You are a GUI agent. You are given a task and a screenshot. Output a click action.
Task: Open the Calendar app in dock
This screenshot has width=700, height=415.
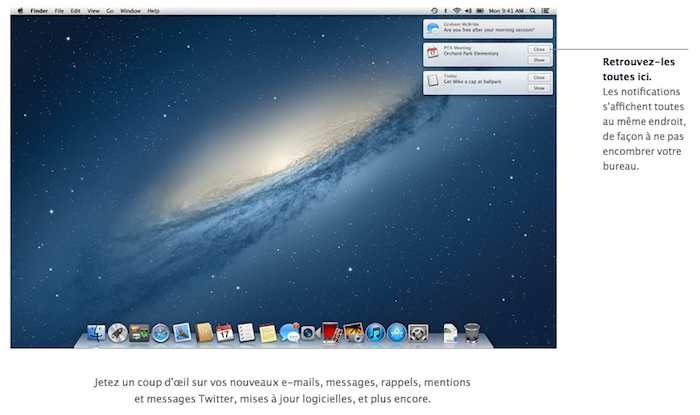click(225, 332)
